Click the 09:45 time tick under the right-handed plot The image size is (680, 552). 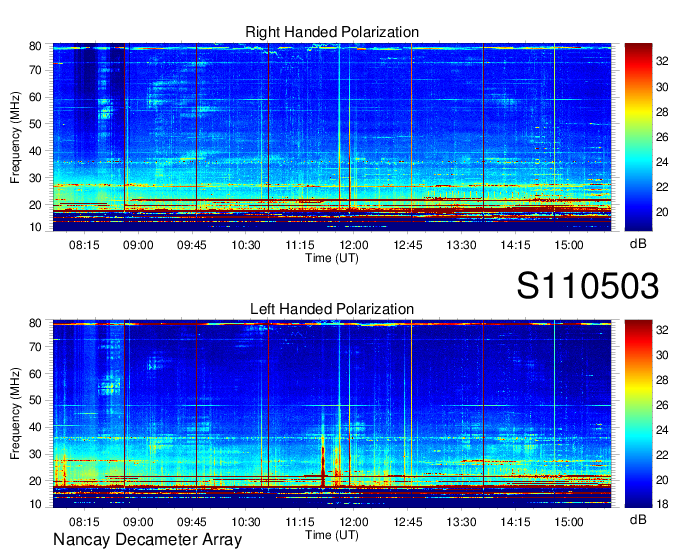tap(192, 245)
